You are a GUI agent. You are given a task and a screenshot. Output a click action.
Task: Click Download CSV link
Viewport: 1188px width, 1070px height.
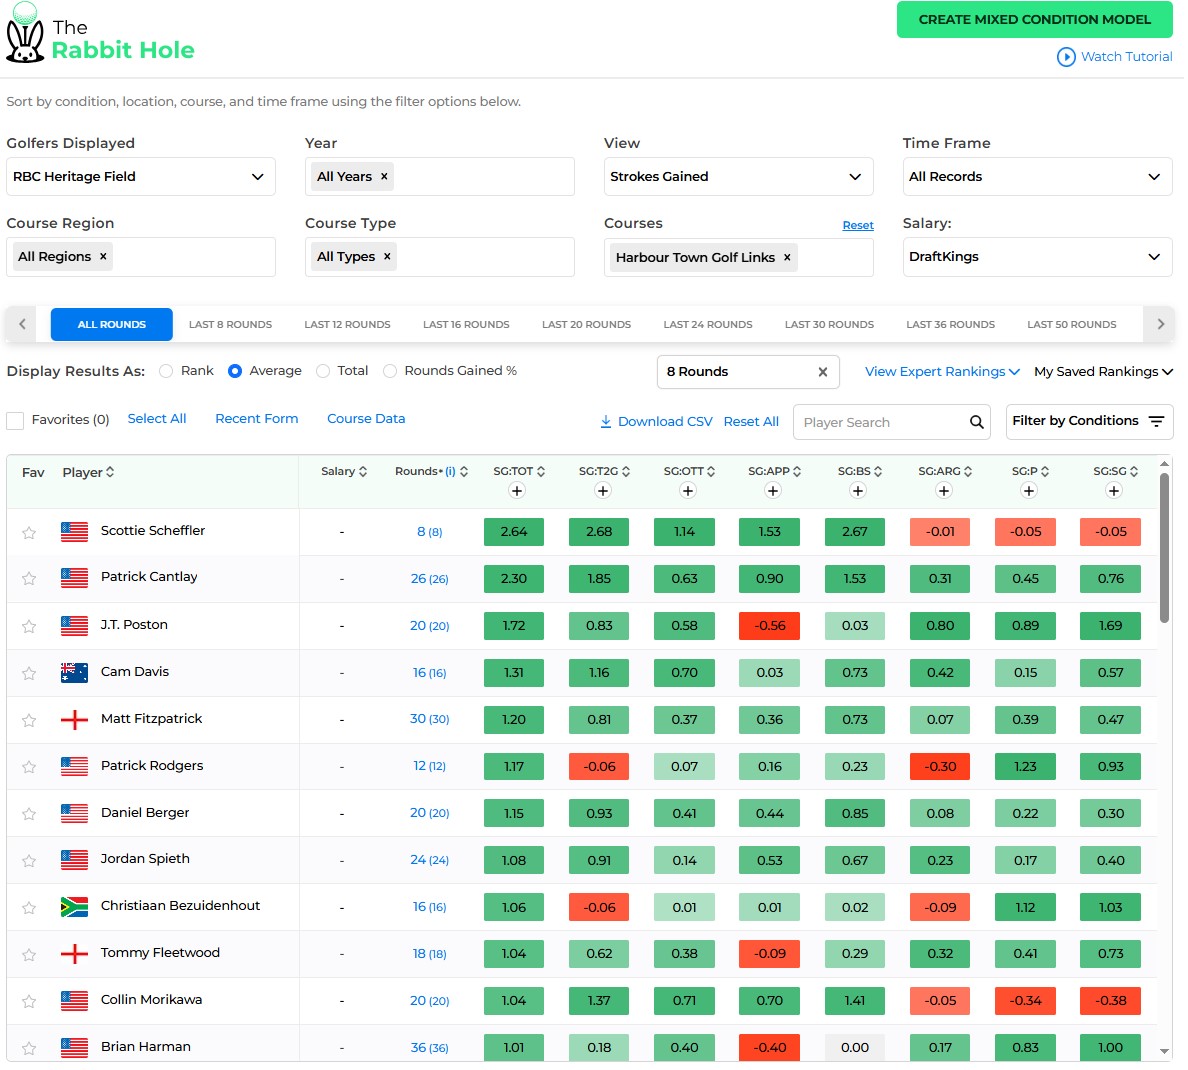point(657,423)
